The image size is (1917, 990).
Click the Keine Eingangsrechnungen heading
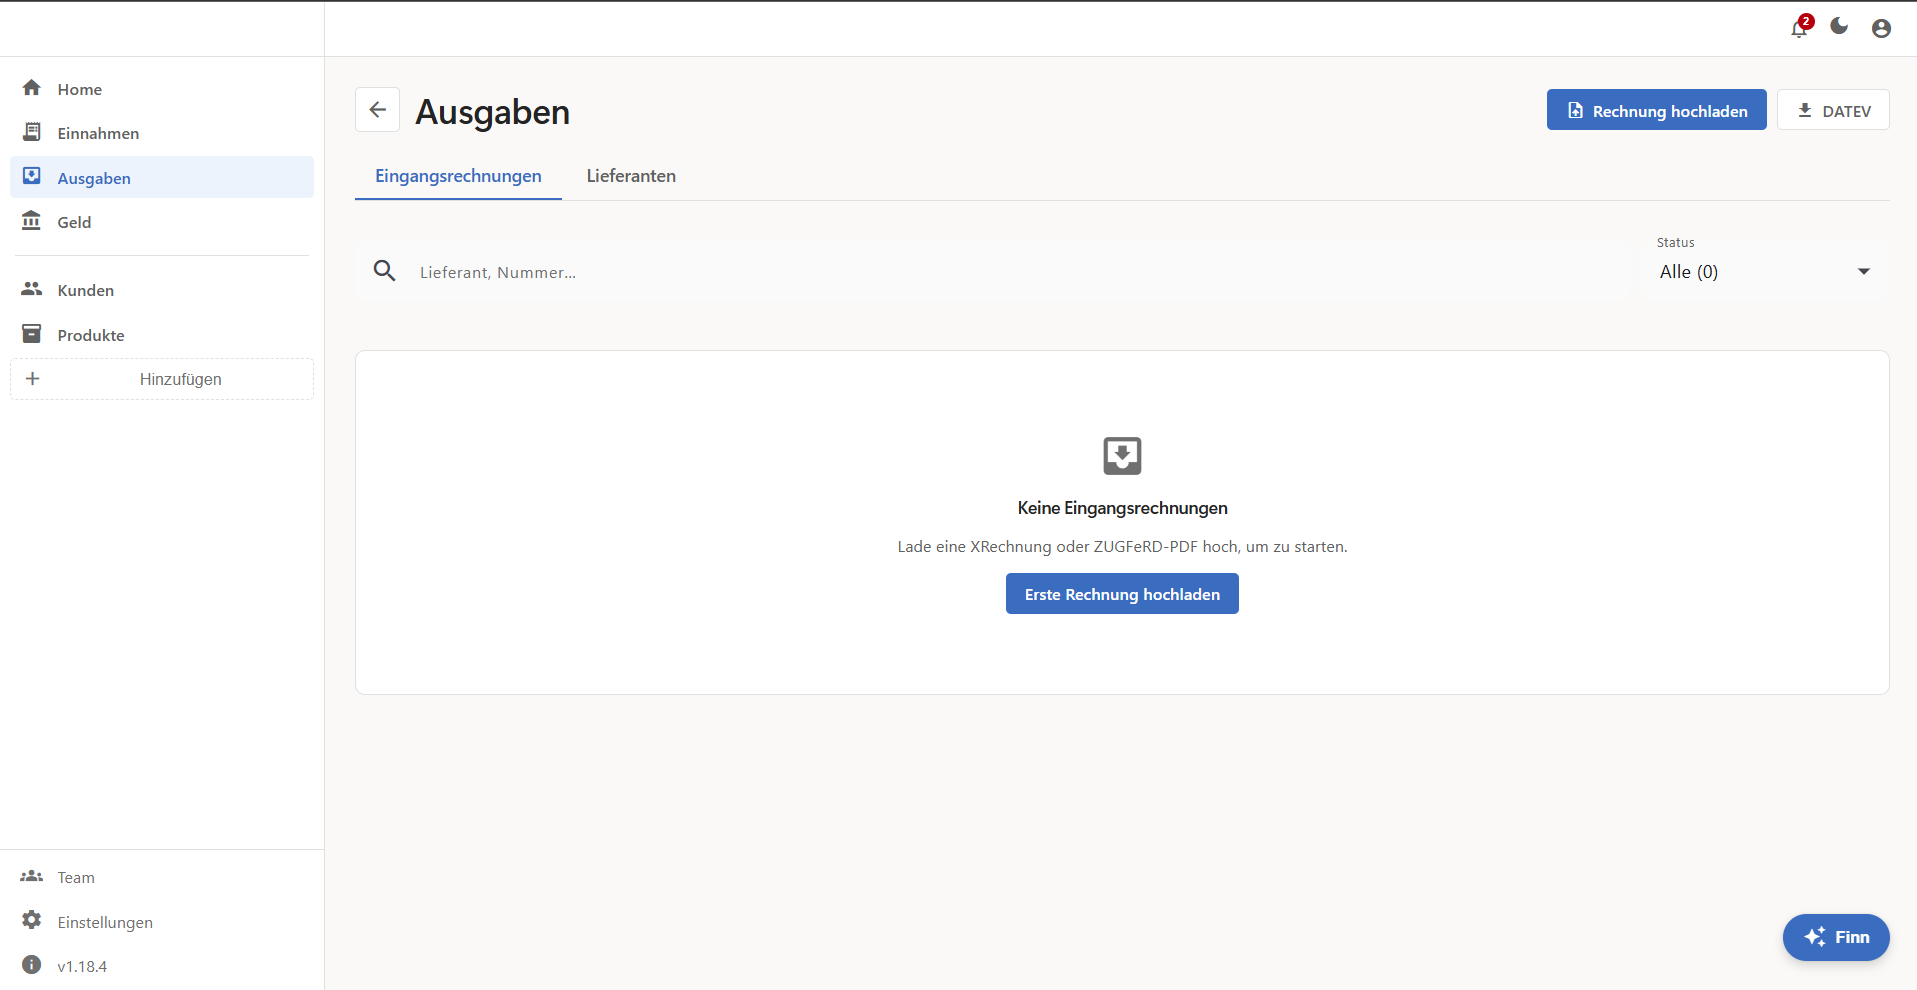1122,508
